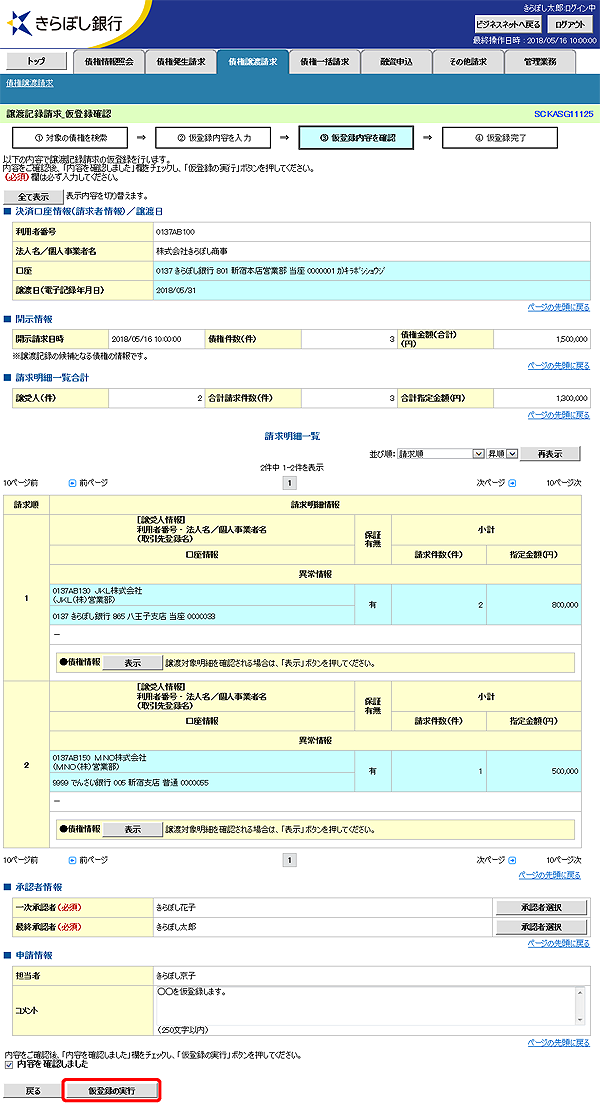This screenshot has height=1106, width=600.
Task: Click the 債権金額 total 1,500,000
Action: click(571, 339)
